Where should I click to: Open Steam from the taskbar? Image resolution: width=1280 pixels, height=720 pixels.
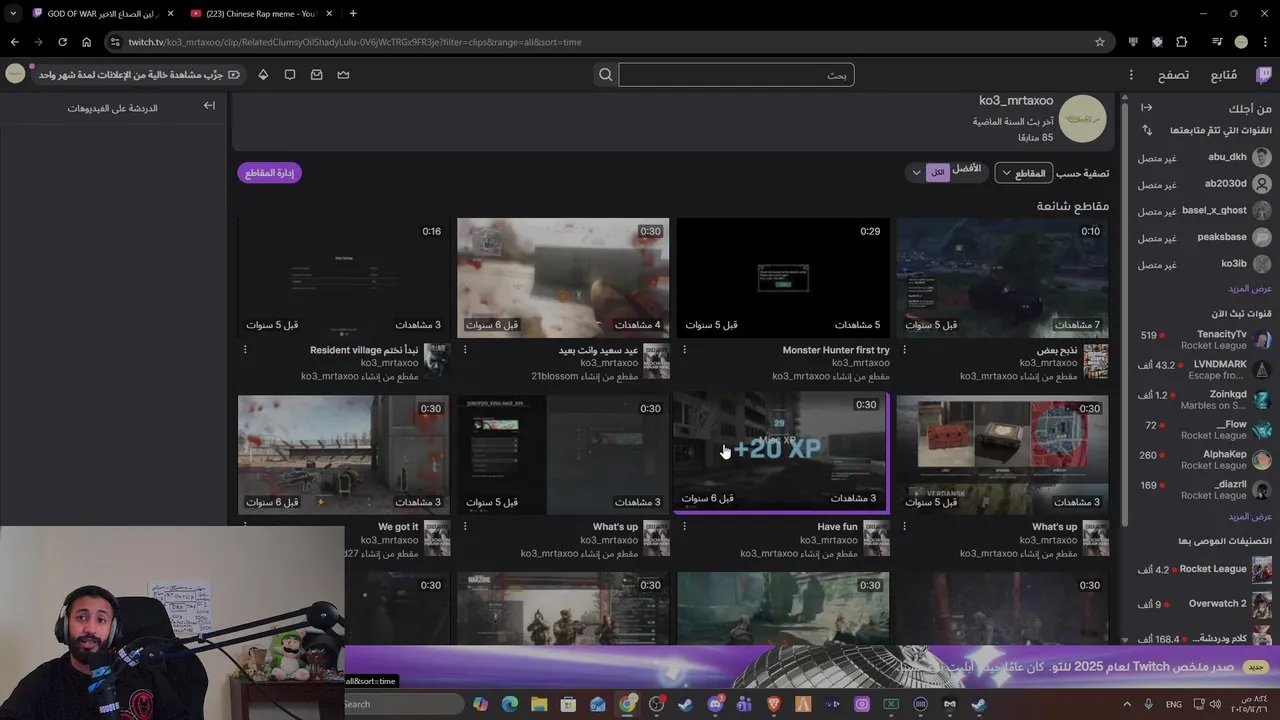click(685, 704)
